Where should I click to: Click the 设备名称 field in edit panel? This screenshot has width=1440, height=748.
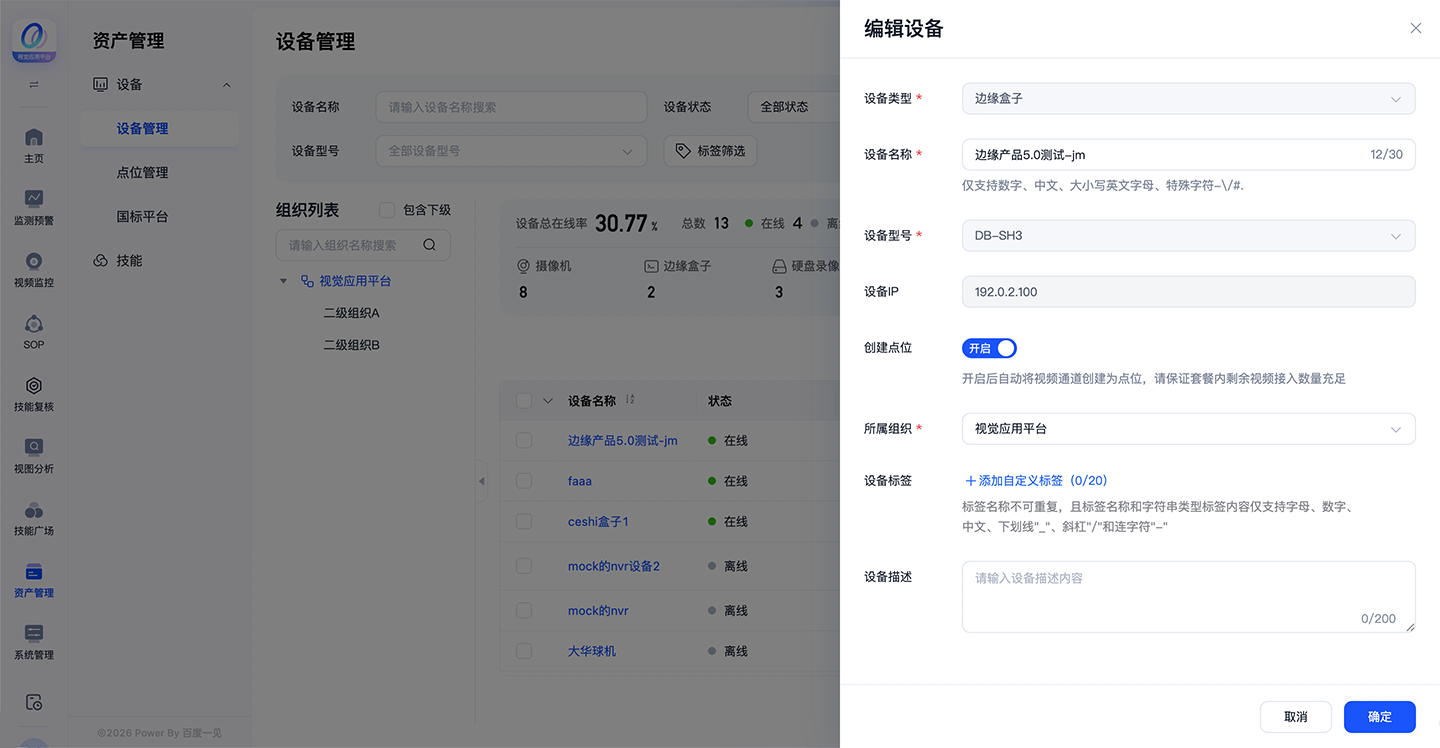click(x=1188, y=154)
